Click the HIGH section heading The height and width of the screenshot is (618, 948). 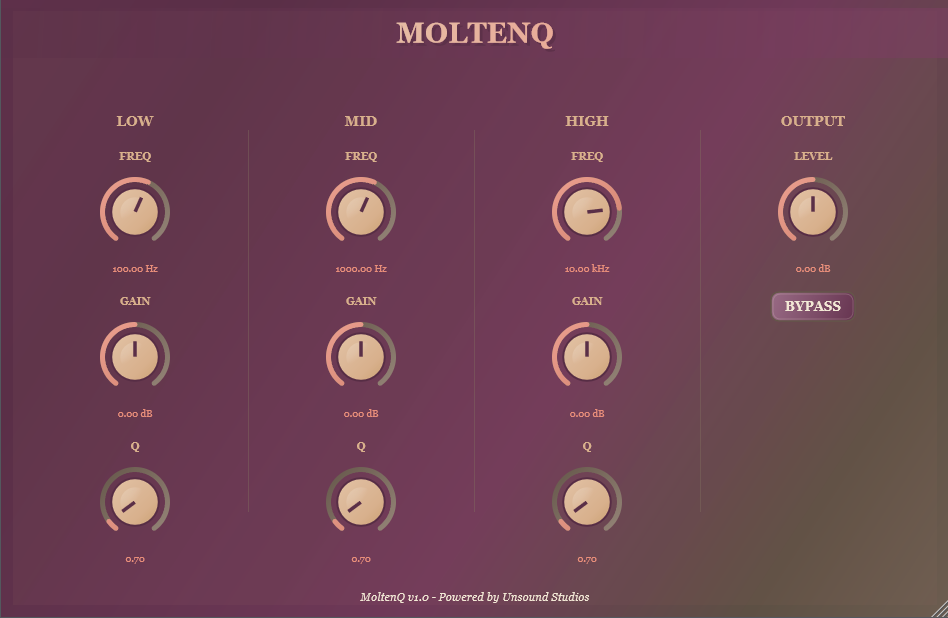click(x=587, y=121)
